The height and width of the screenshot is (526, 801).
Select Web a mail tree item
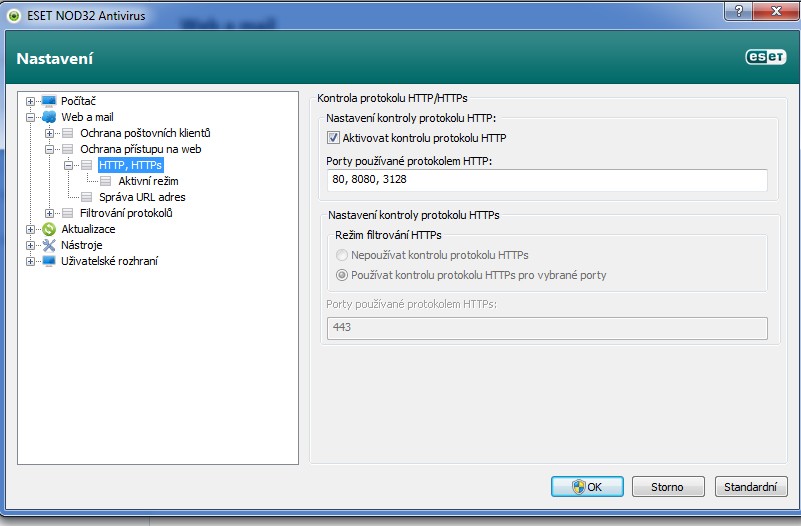pos(87,117)
